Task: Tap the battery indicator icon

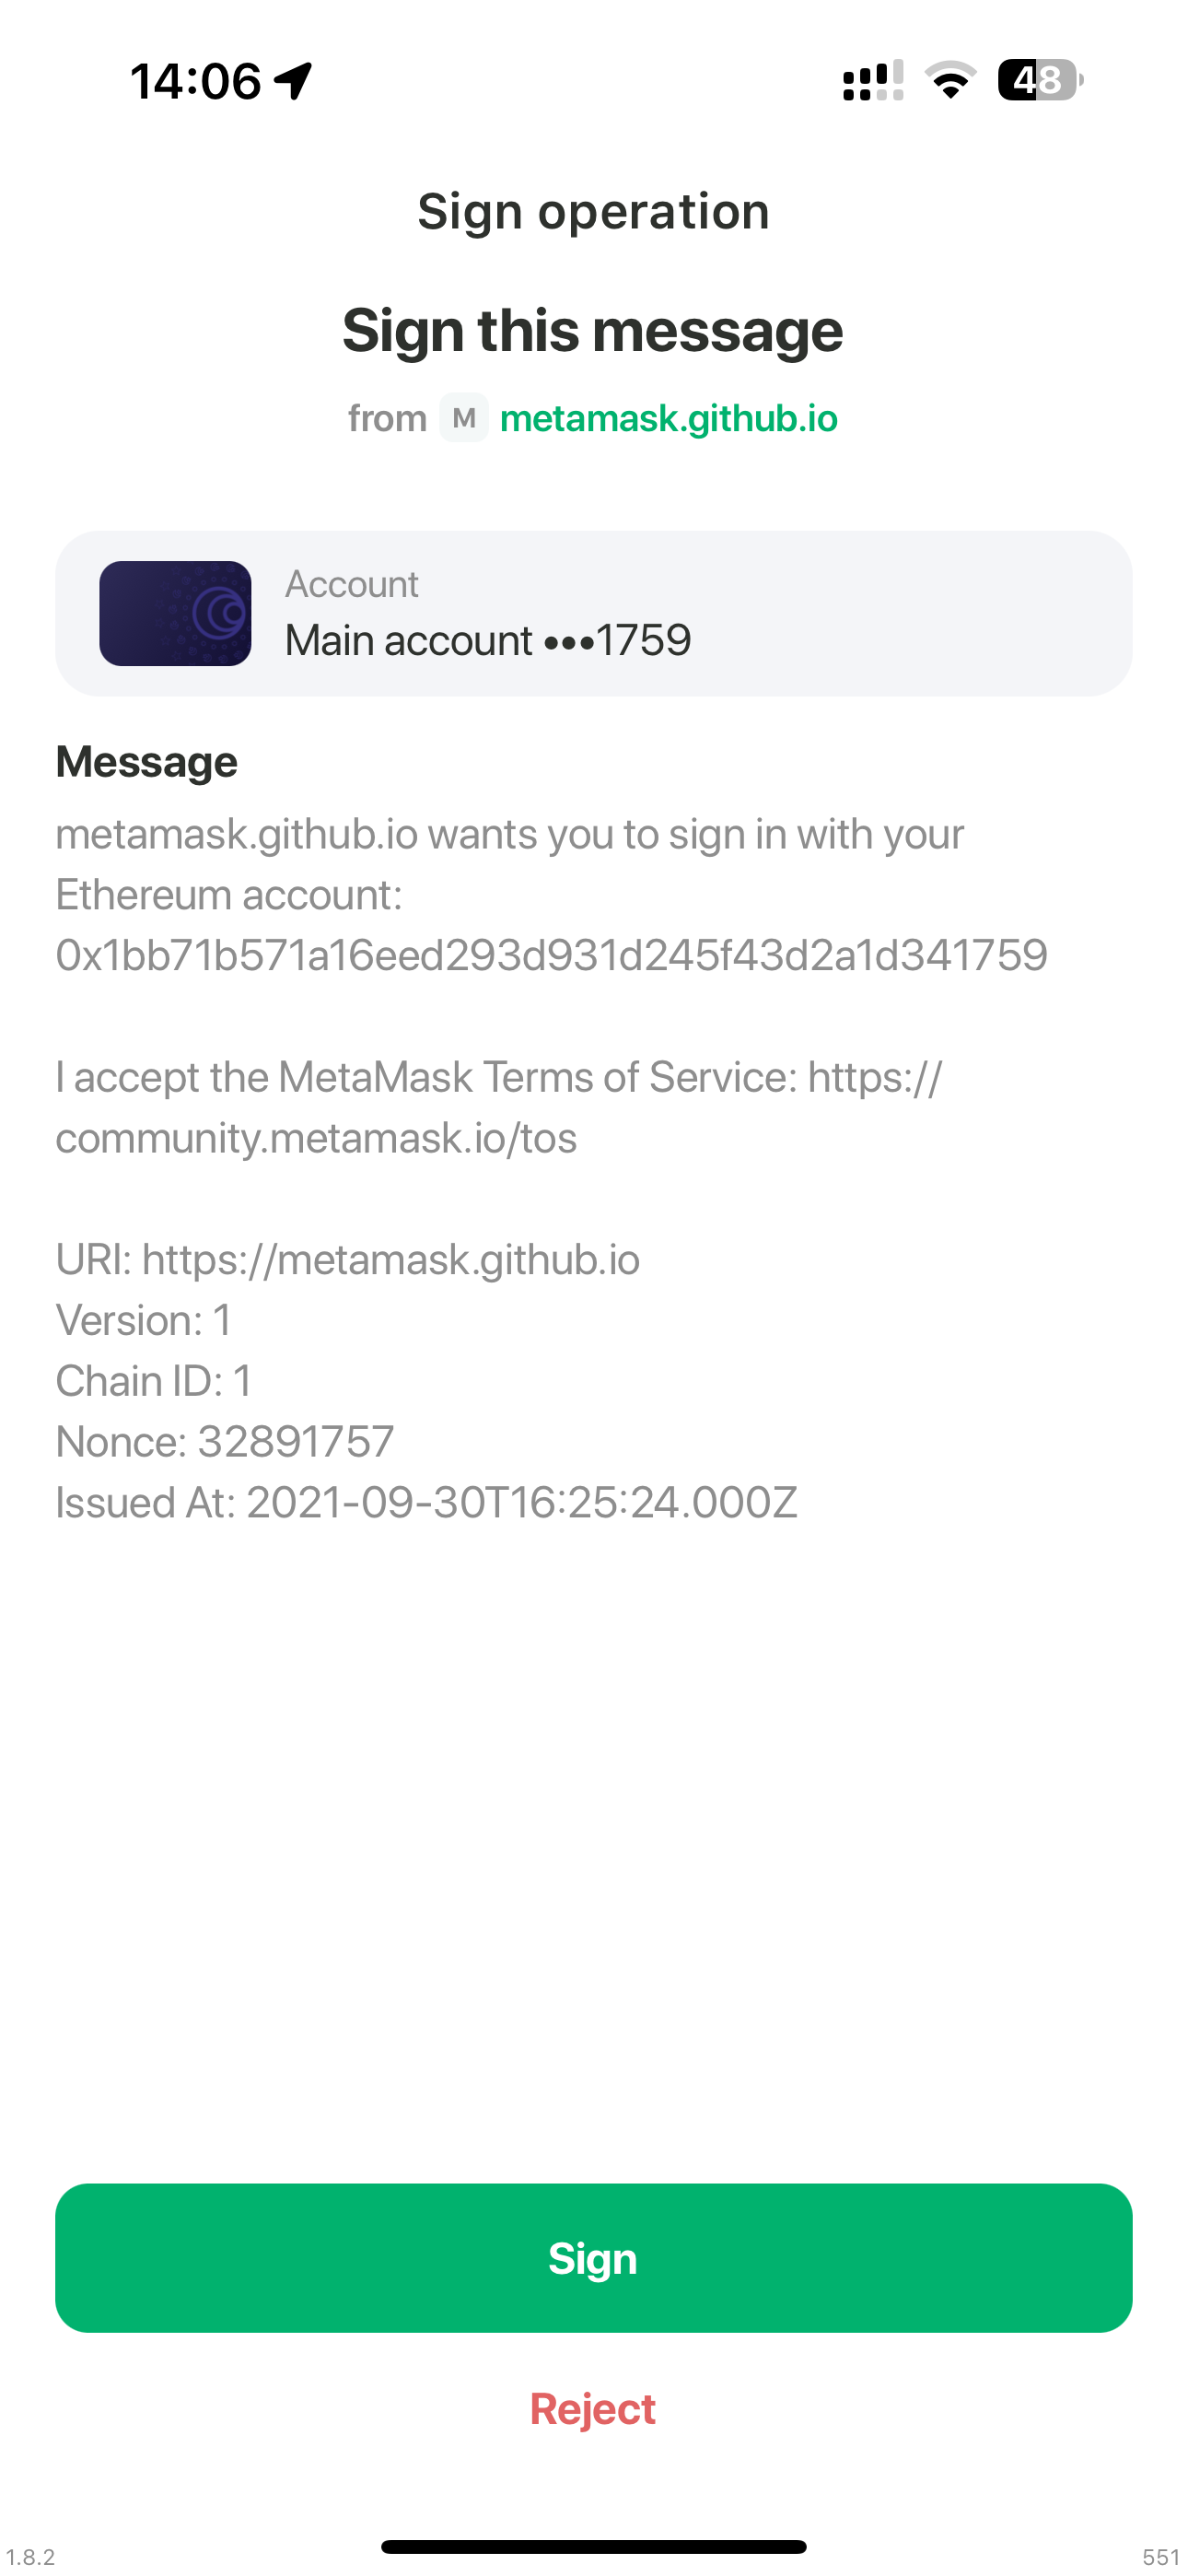Action: 1040,80
